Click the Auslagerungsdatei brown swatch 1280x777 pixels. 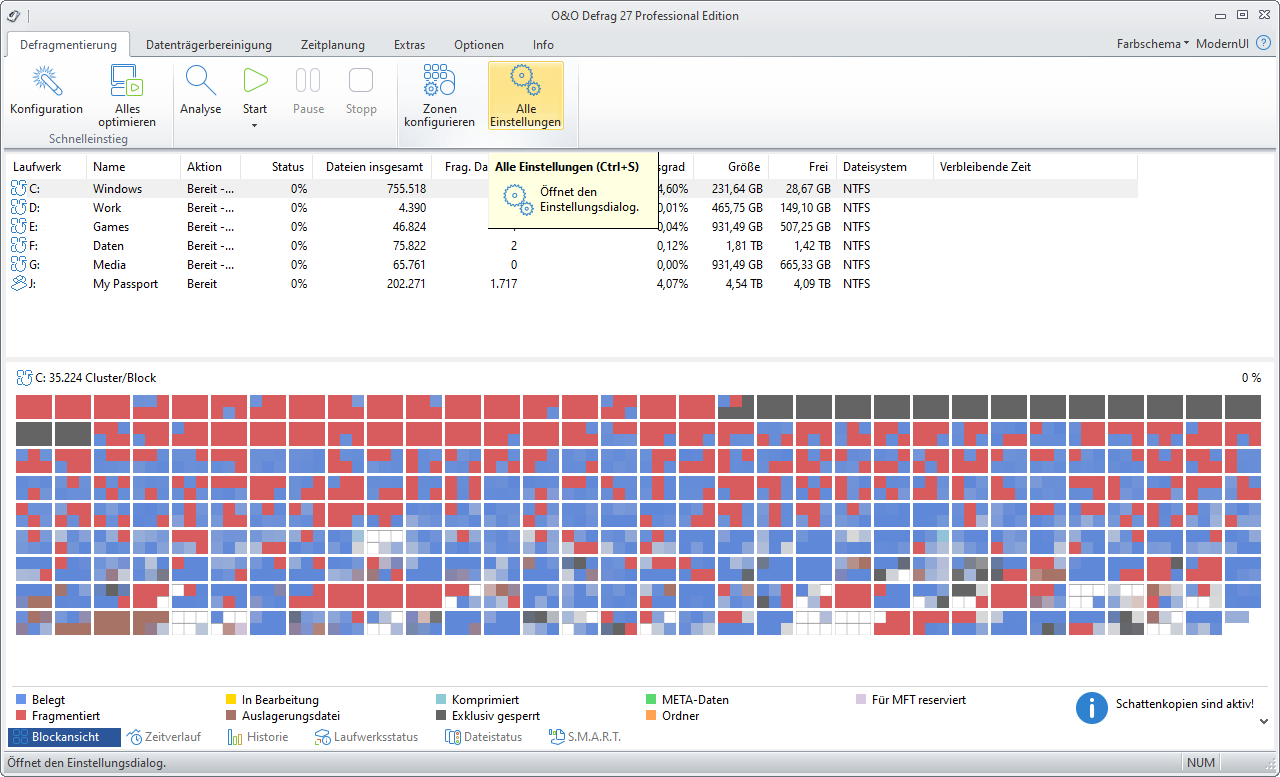231,716
